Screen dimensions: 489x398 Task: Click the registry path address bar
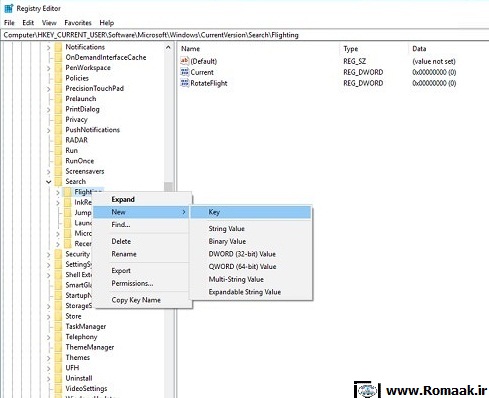click(x=244, y=35)
